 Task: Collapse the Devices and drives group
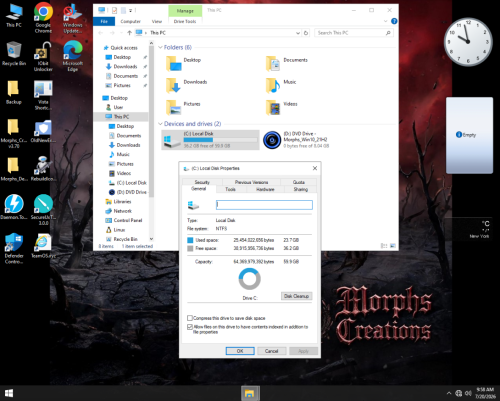tap(160, 124)
